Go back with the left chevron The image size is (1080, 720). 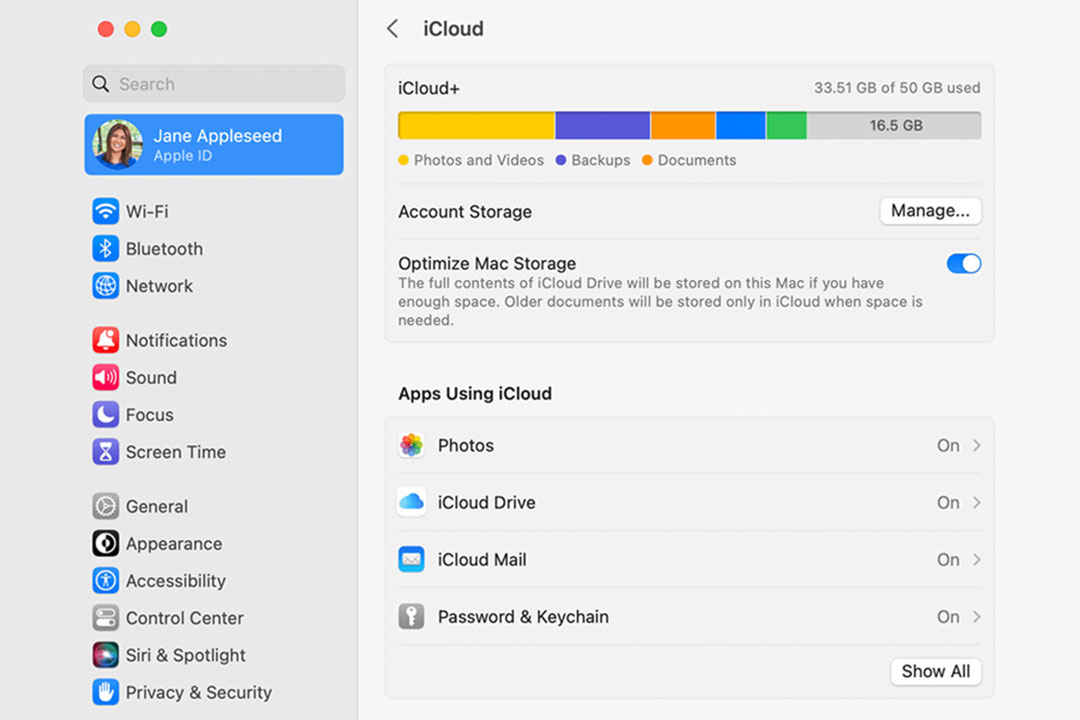(393, 29)
